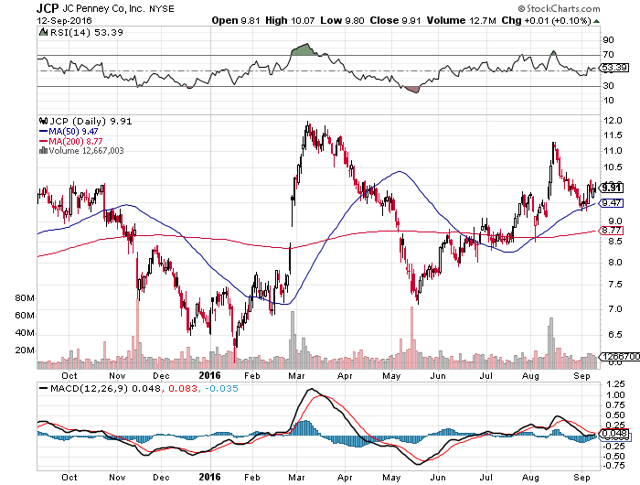640x485 pixels.
Task: Click the RSI legend icon beside RSI(14)
Action: [x=43, y=32]
